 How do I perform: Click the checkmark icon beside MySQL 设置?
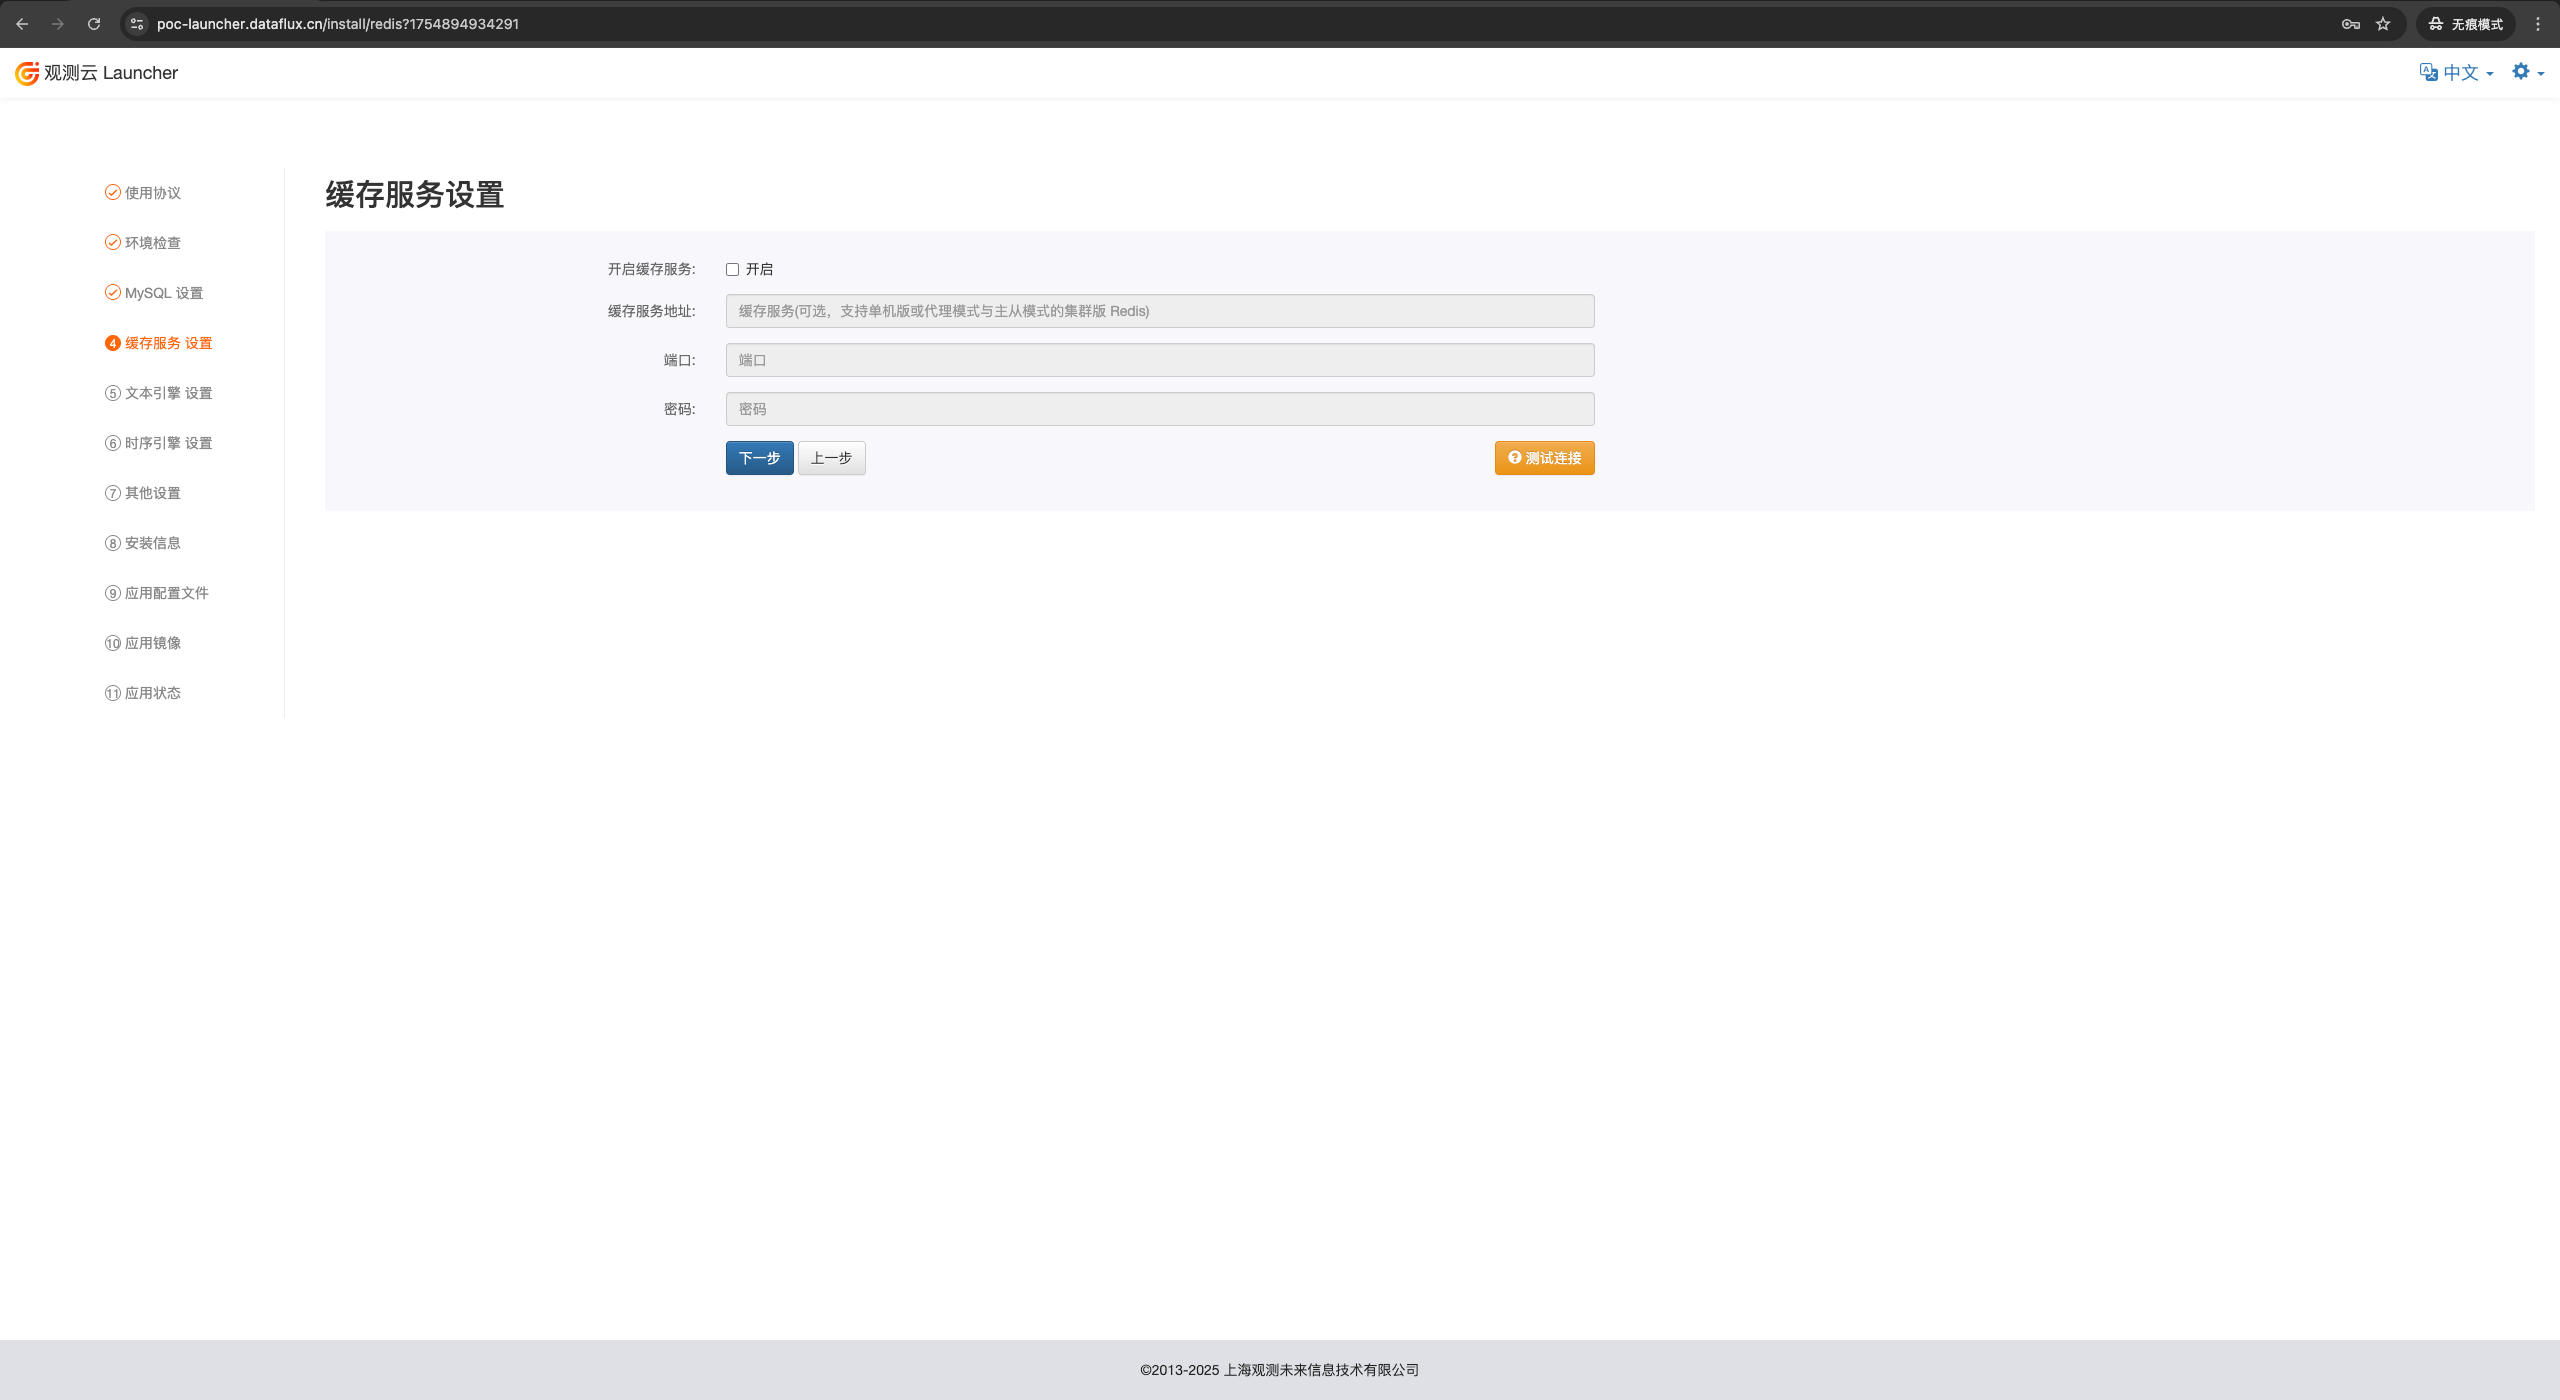112,293
